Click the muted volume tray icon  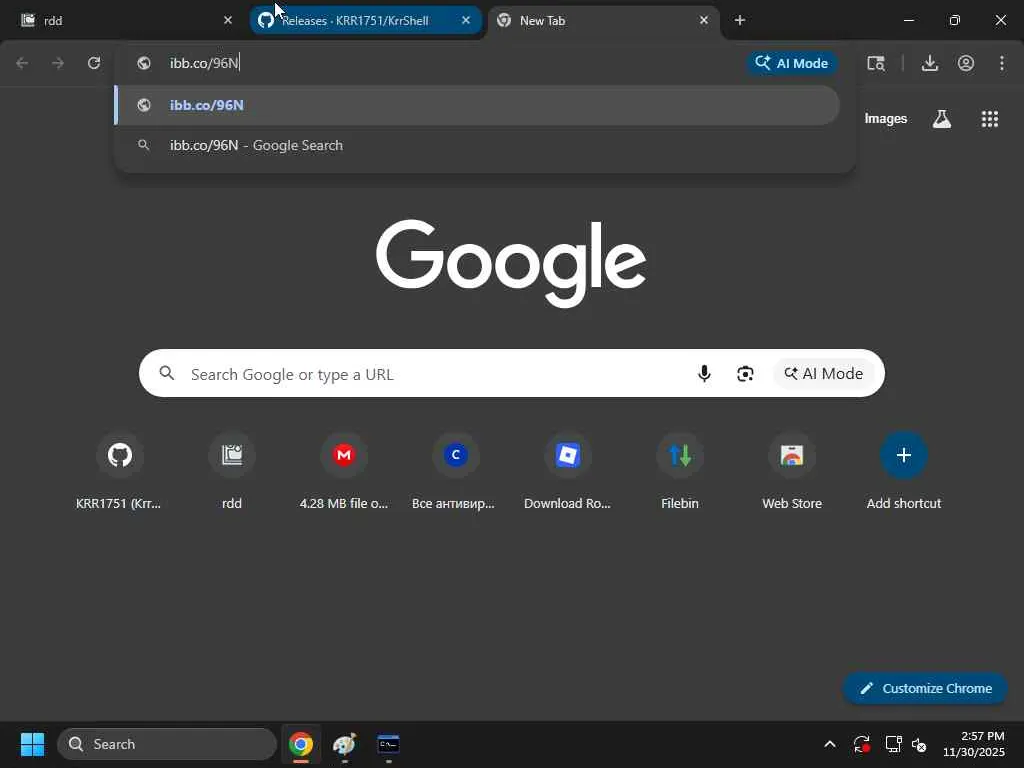tap(919, 744)
